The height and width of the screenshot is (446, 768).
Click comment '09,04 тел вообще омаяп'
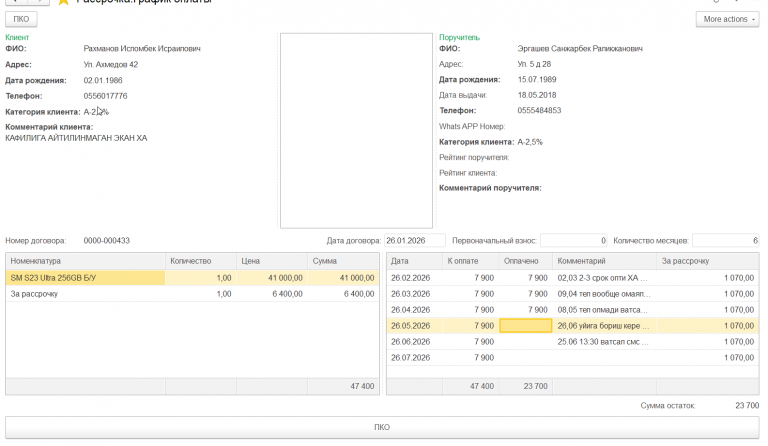click(604, 294)
